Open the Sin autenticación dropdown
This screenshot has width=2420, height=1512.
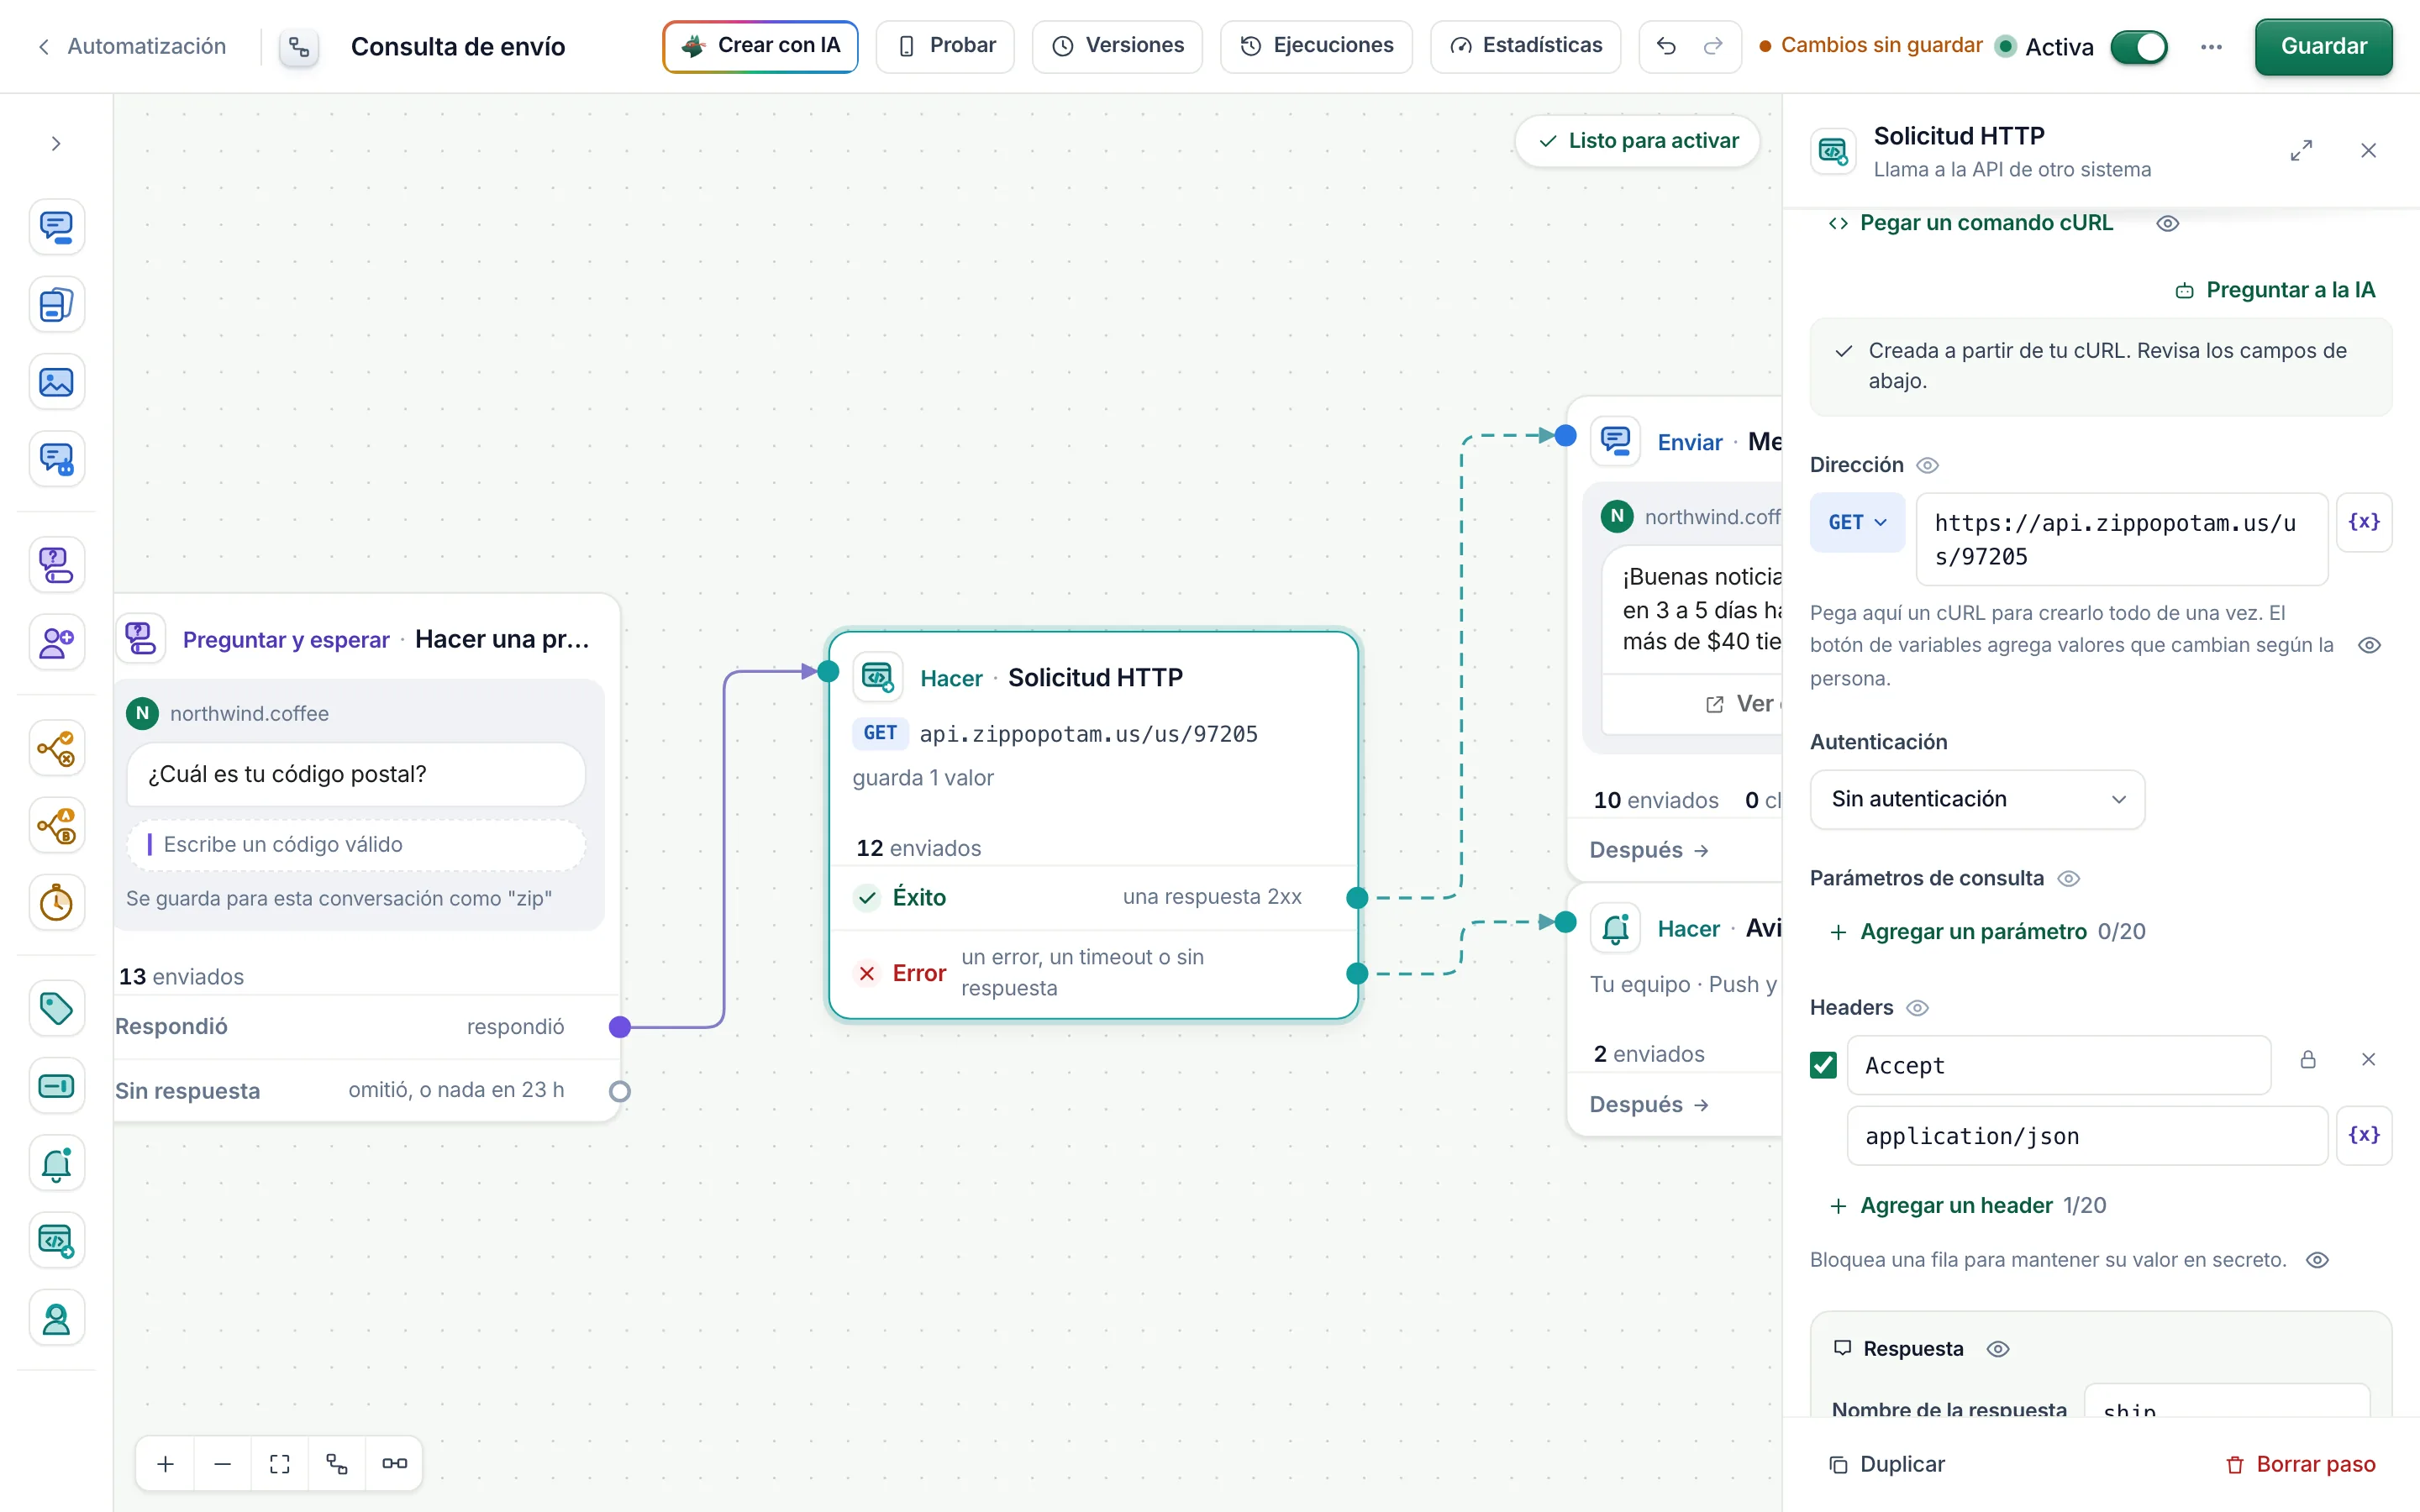pyautogui.click(x=1977, y=799)
